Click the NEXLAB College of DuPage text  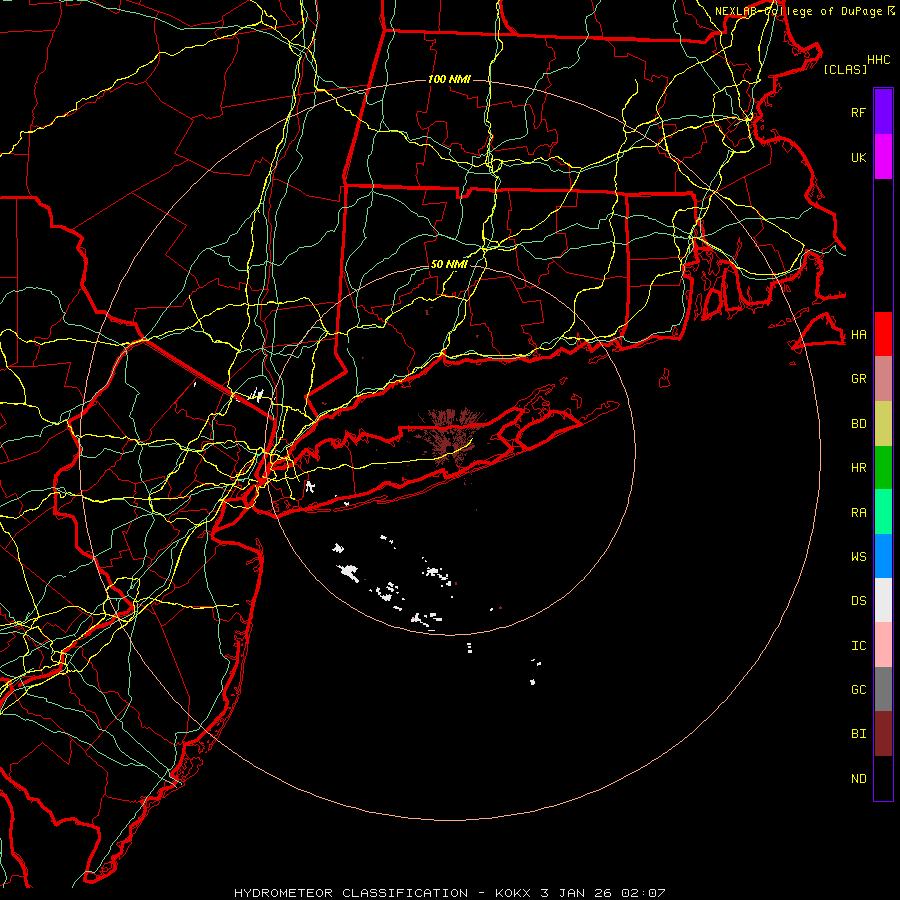tap(800, 11)
